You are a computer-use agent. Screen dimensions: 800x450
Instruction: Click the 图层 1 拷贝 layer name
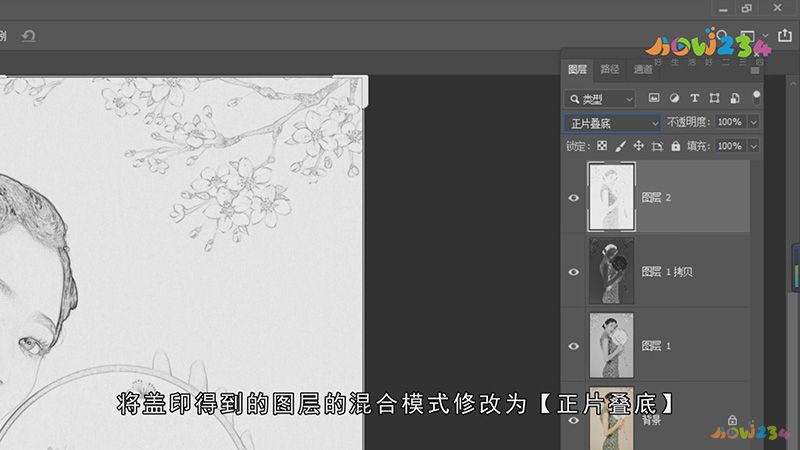pyautogui.click(x=667, y=272)
